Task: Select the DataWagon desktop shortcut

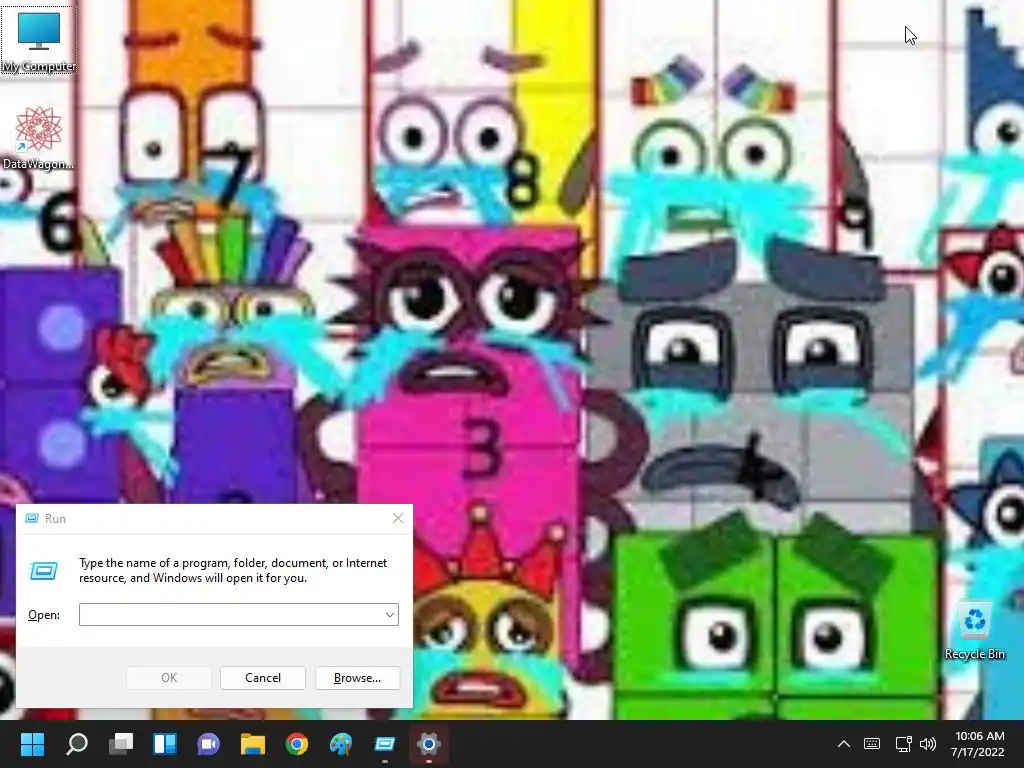Action: 38,138
